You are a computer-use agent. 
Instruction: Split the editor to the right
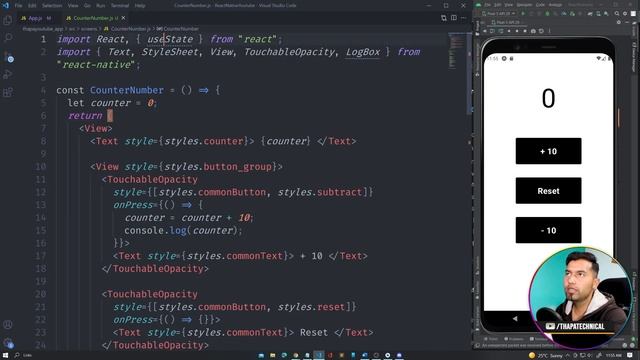coord(454,18)
